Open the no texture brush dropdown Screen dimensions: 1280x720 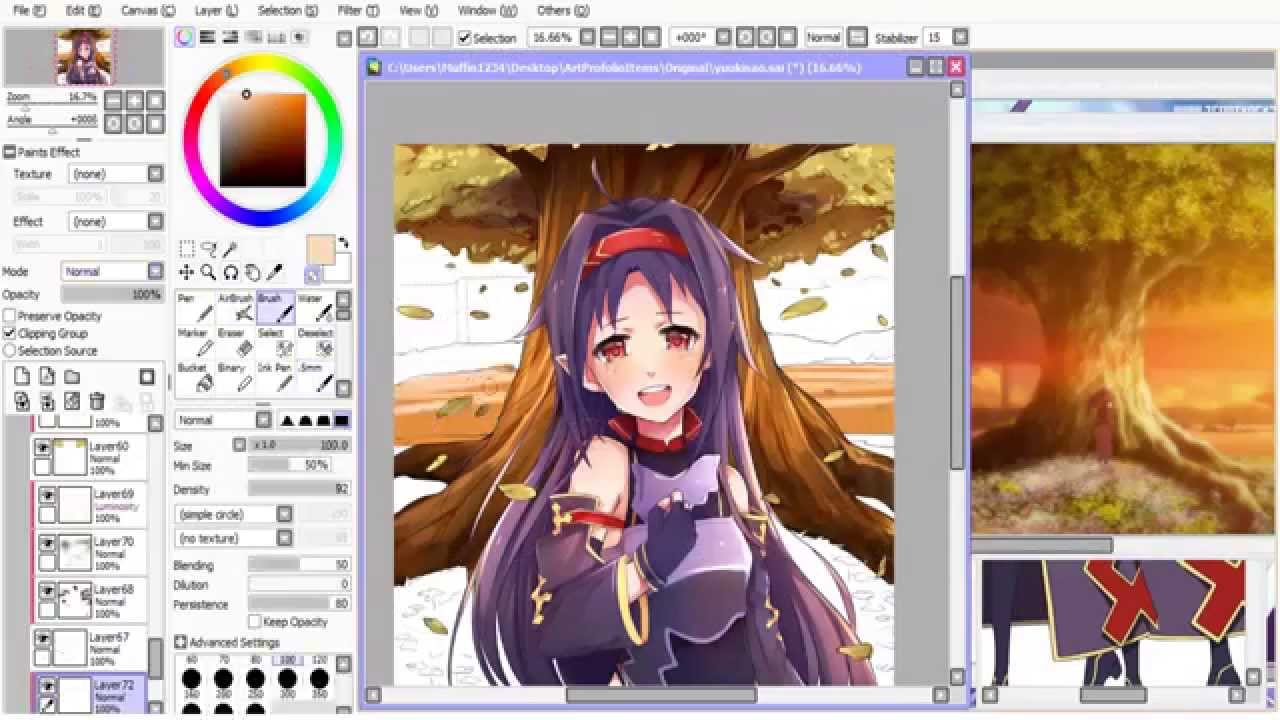tap(233, 538)
